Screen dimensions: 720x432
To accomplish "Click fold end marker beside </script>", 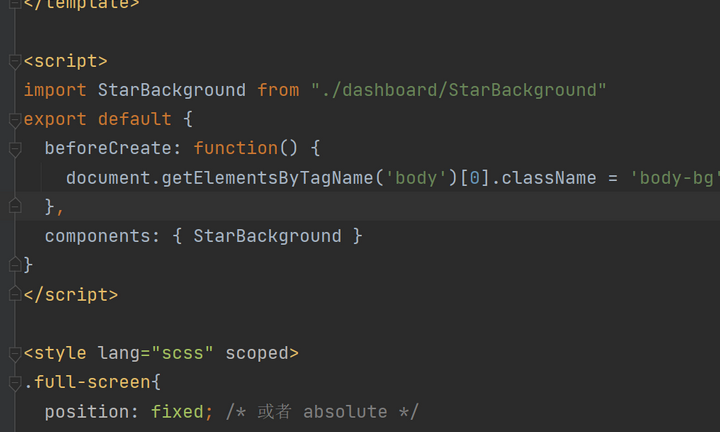I will 14,294.
